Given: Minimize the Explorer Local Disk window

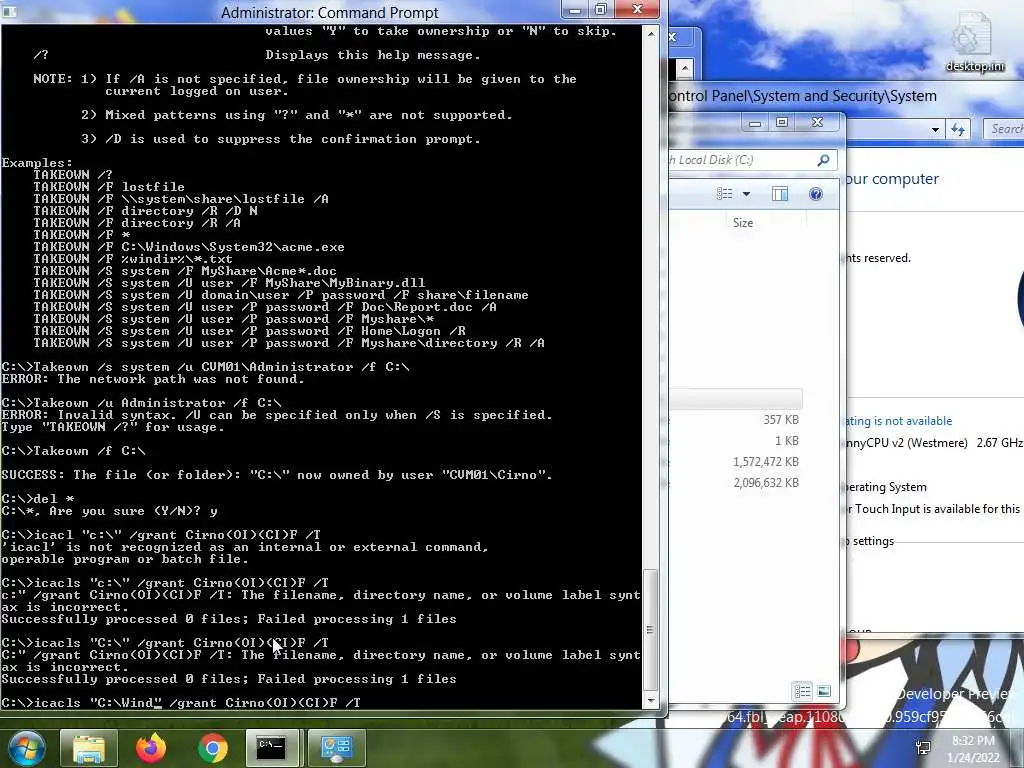Looking at the screenshot, I should 754,123.
